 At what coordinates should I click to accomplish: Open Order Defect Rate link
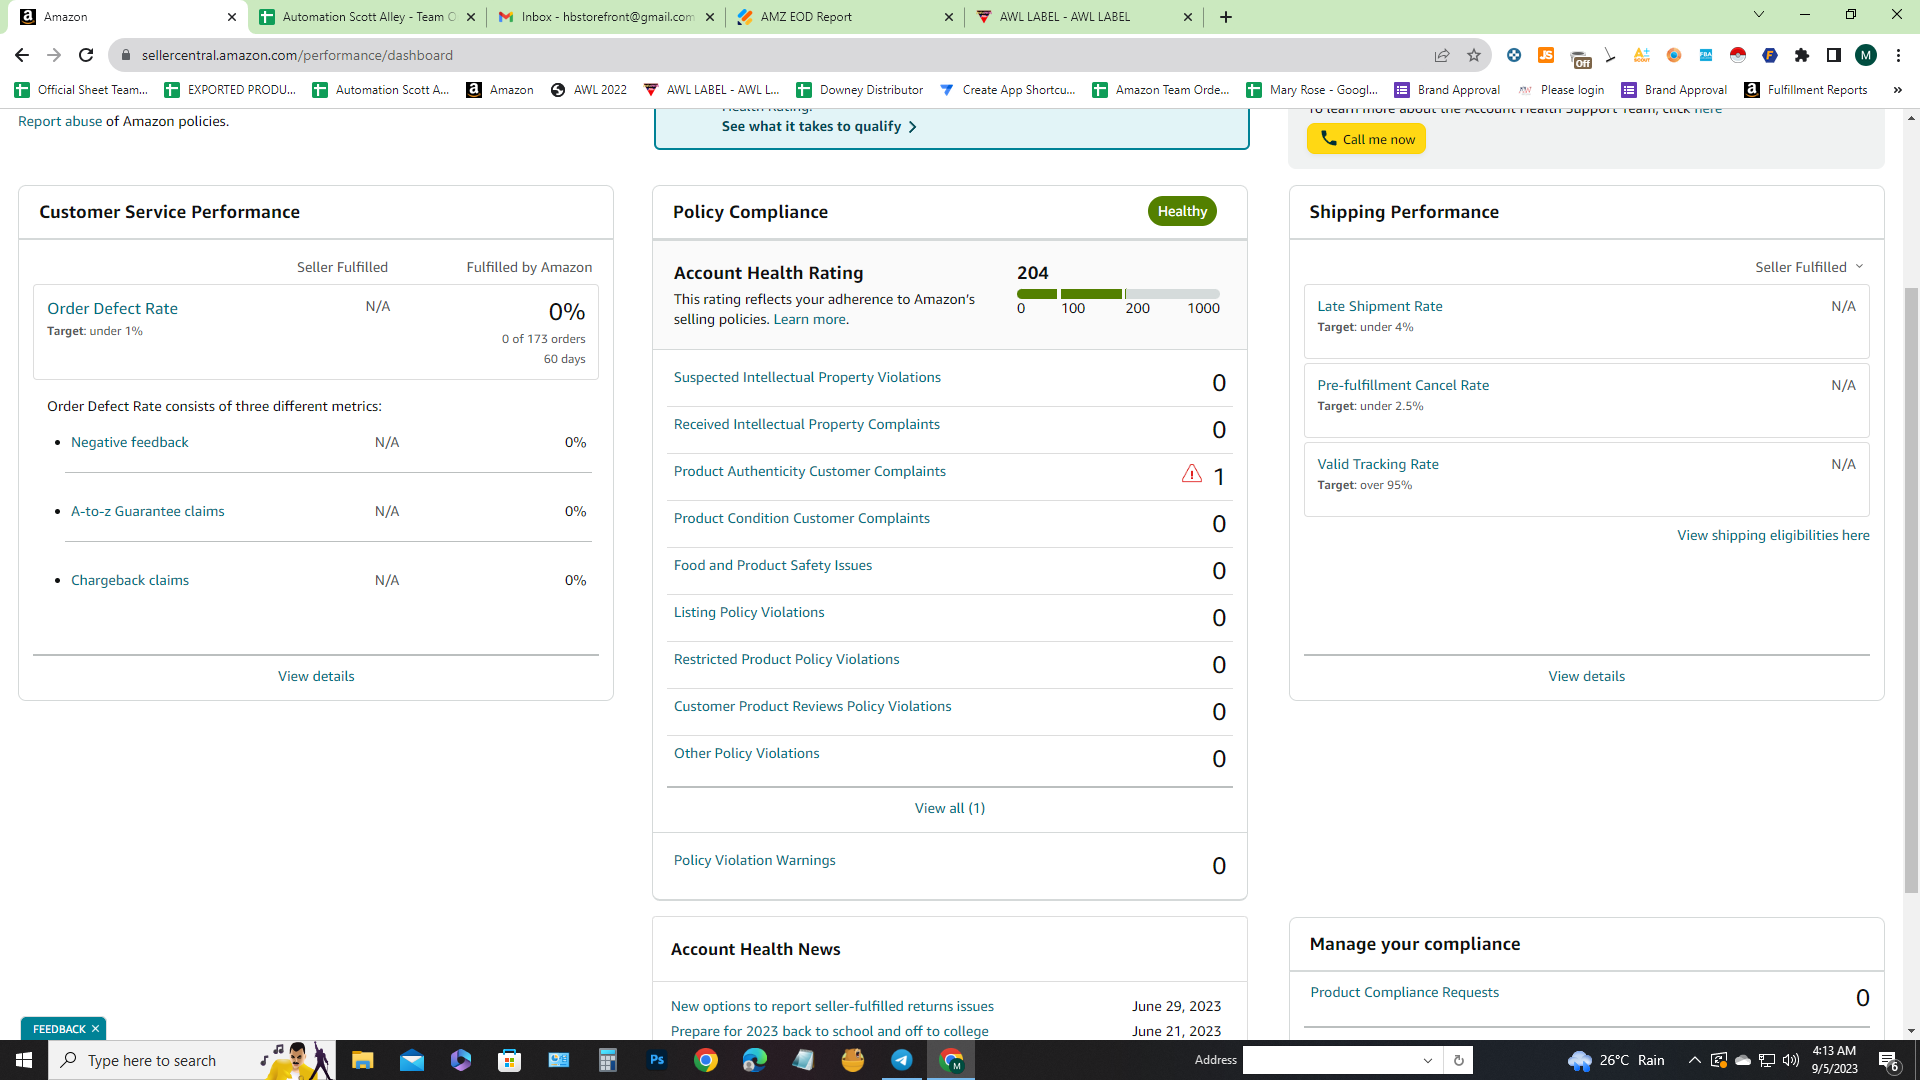pyautogui.click(x=112, y=309)
